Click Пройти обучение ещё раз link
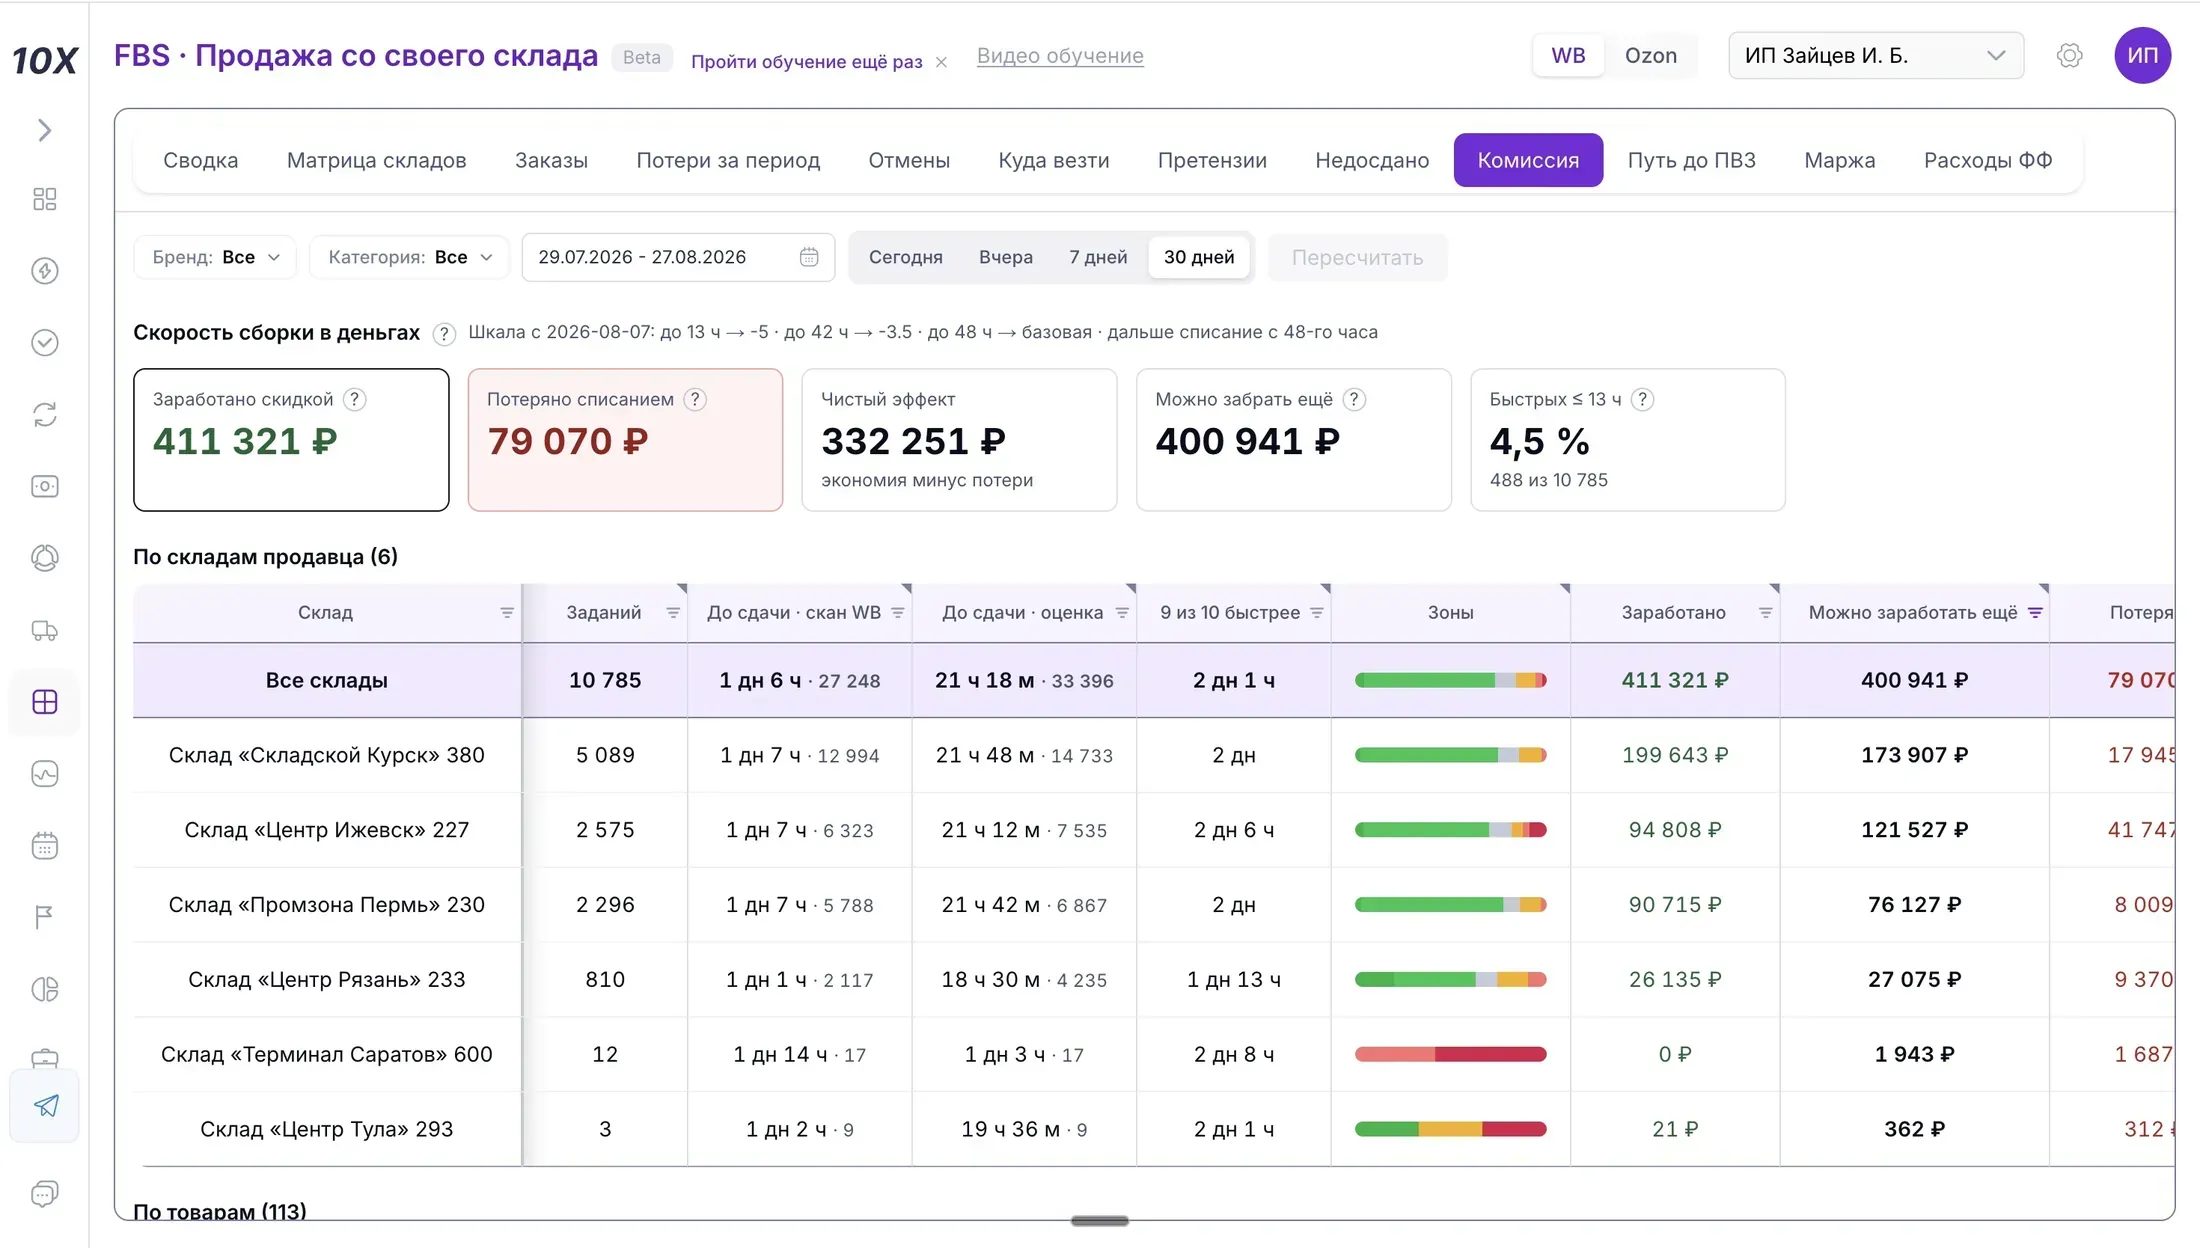2200x1248 pixels. [x=806, y=62]
